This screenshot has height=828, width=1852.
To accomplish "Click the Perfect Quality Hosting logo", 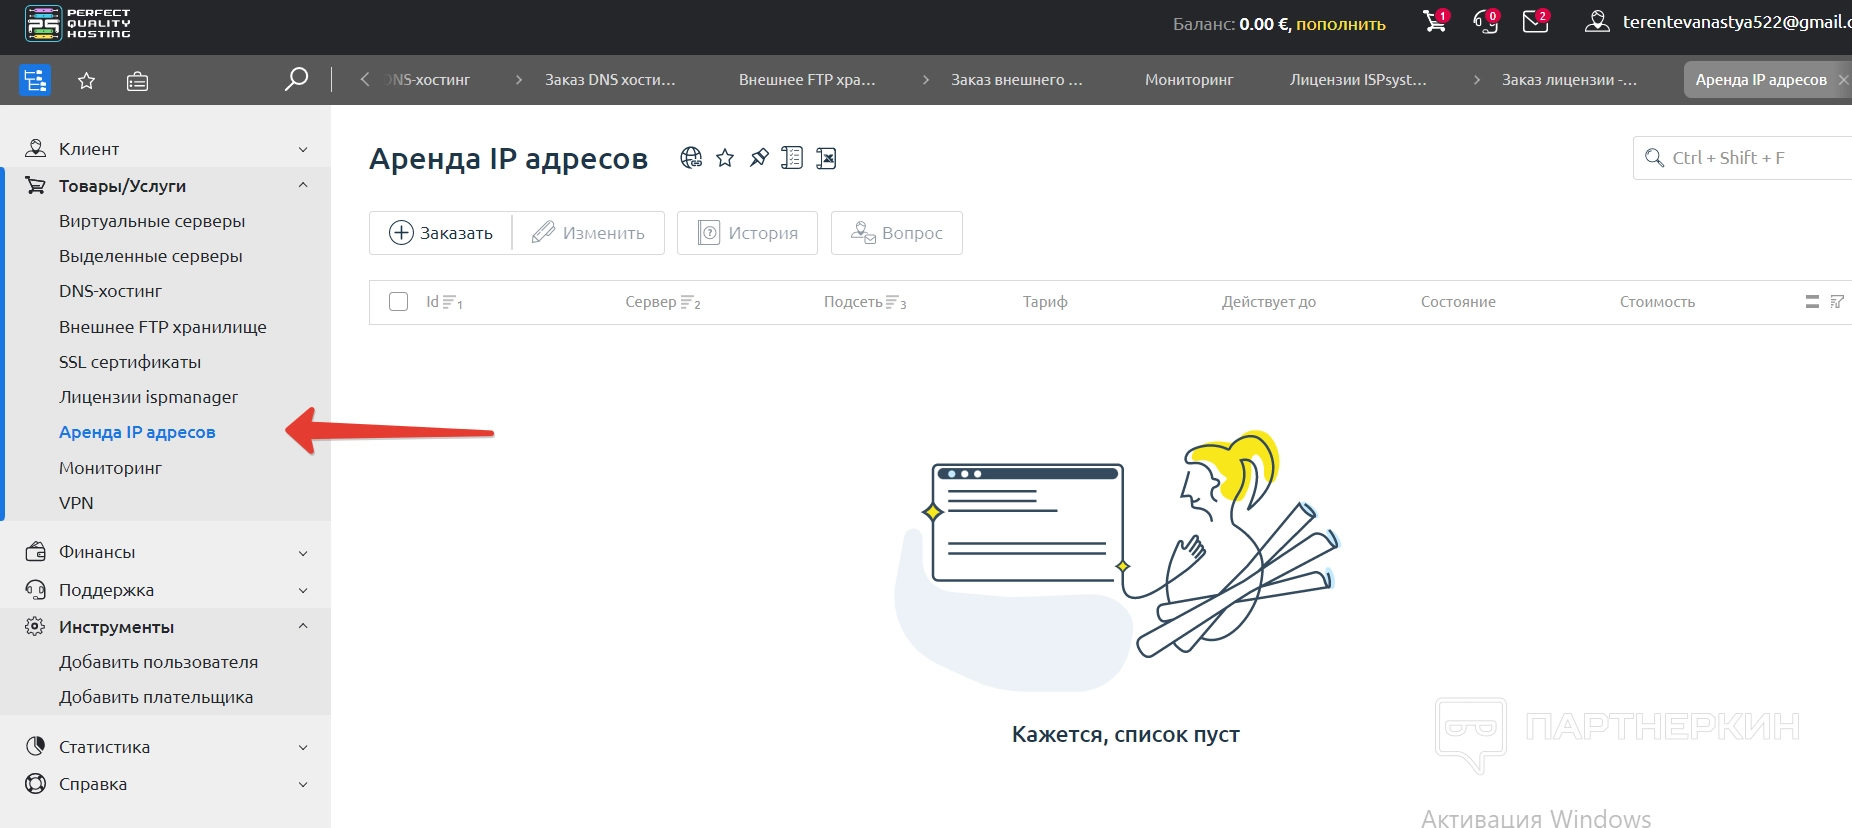I will pyautogui.click(x=78, y=23).
